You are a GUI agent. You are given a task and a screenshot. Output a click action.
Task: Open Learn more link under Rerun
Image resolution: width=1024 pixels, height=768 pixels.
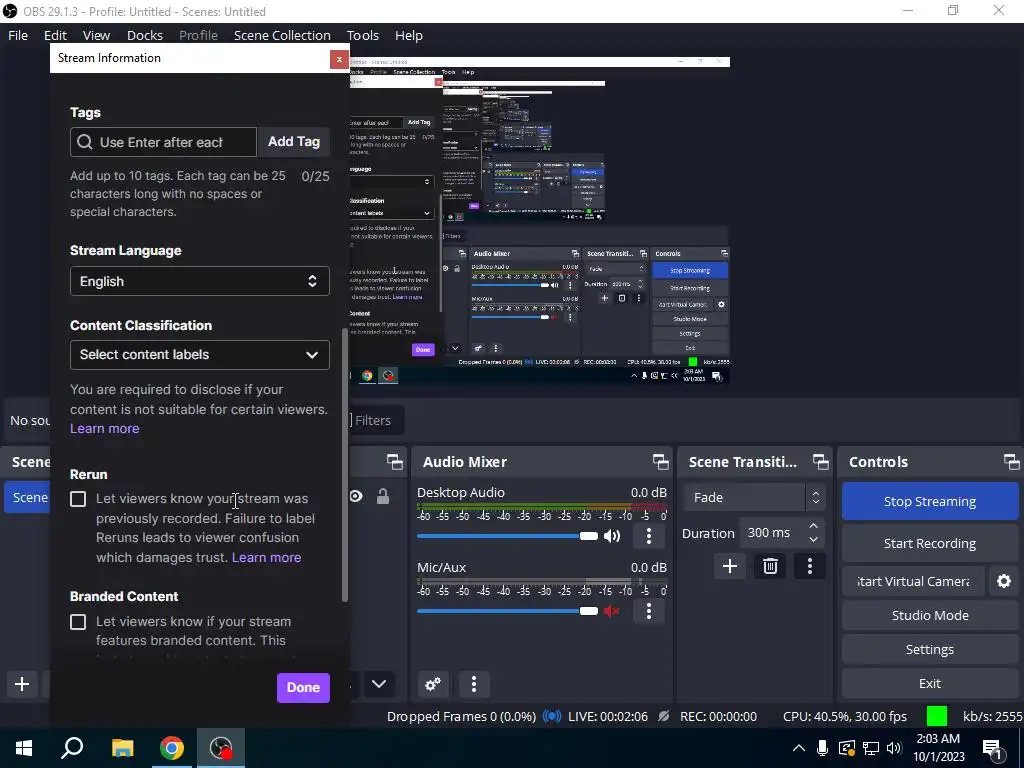point(266,557)
